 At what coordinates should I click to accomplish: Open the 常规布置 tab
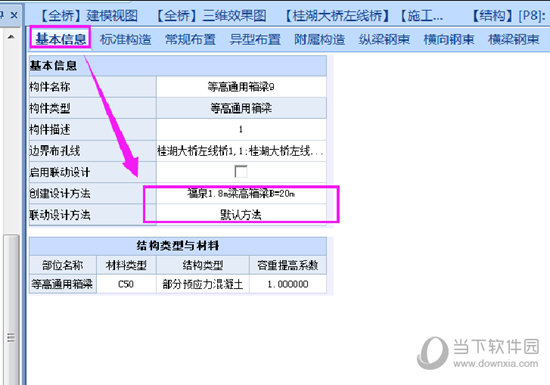(190, 39)
